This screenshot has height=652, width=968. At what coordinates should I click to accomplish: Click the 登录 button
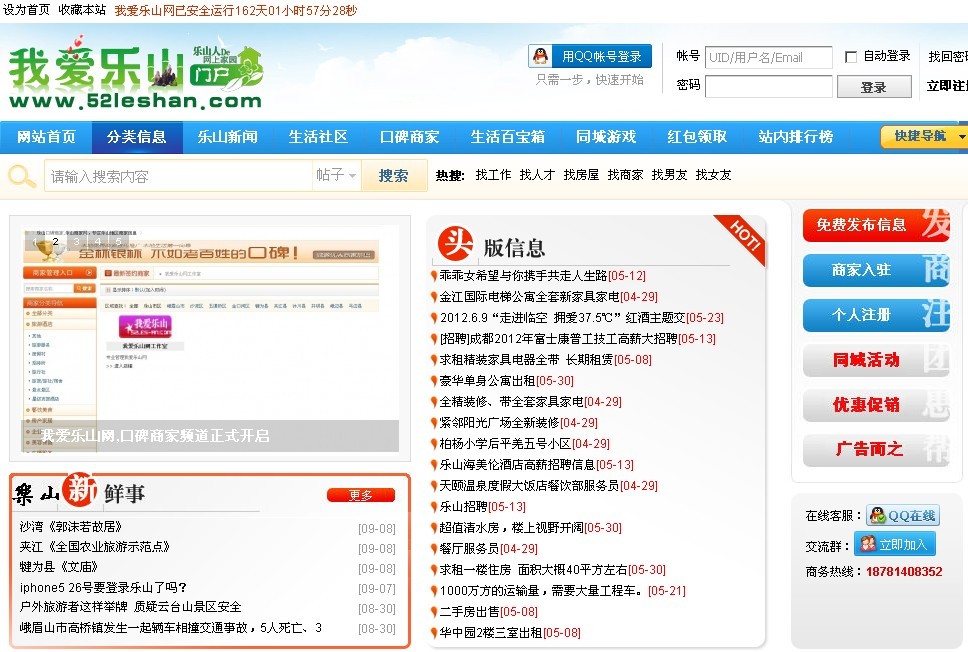click(x=874, y=87)
